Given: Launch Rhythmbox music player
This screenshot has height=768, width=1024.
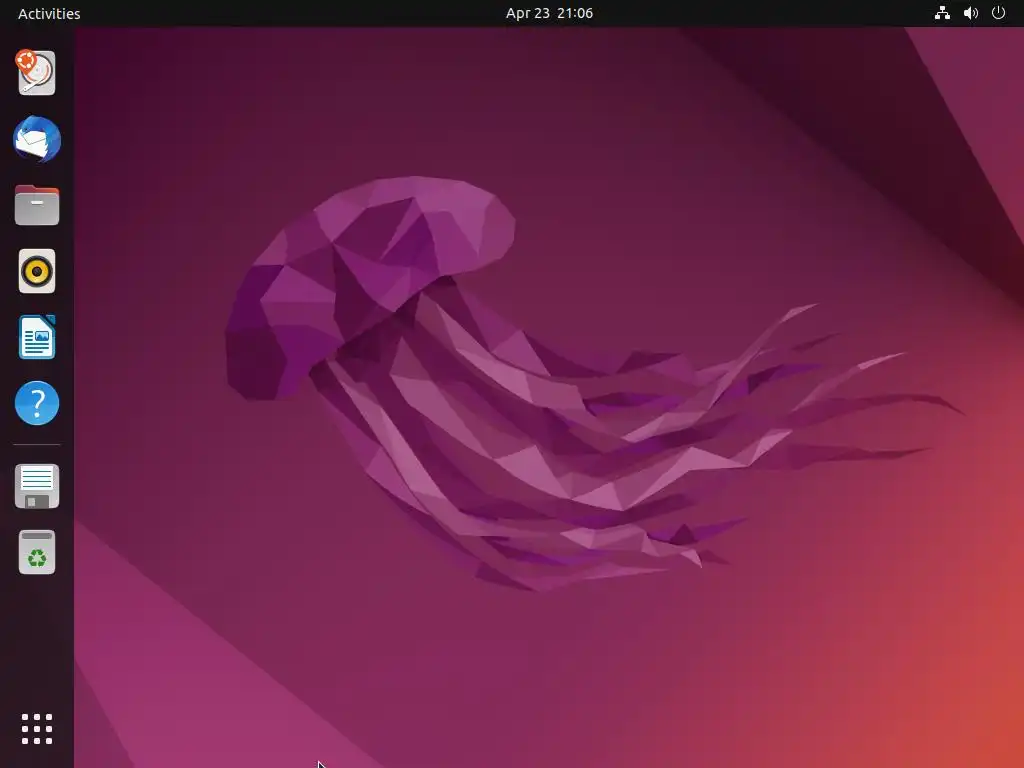Looking at the screenshot, I should coord(37,271).
